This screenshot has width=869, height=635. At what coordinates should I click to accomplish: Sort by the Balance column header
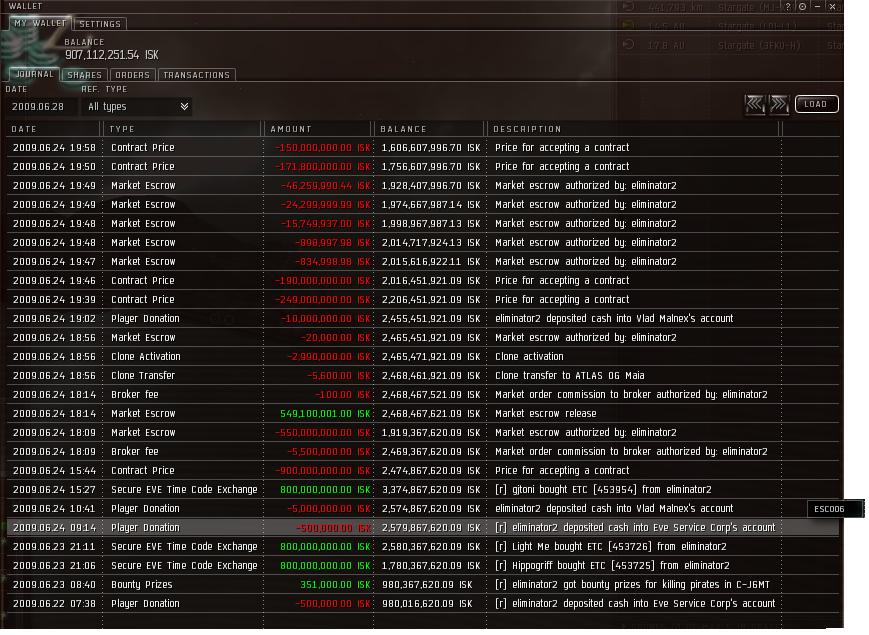[x=430, y=129]
